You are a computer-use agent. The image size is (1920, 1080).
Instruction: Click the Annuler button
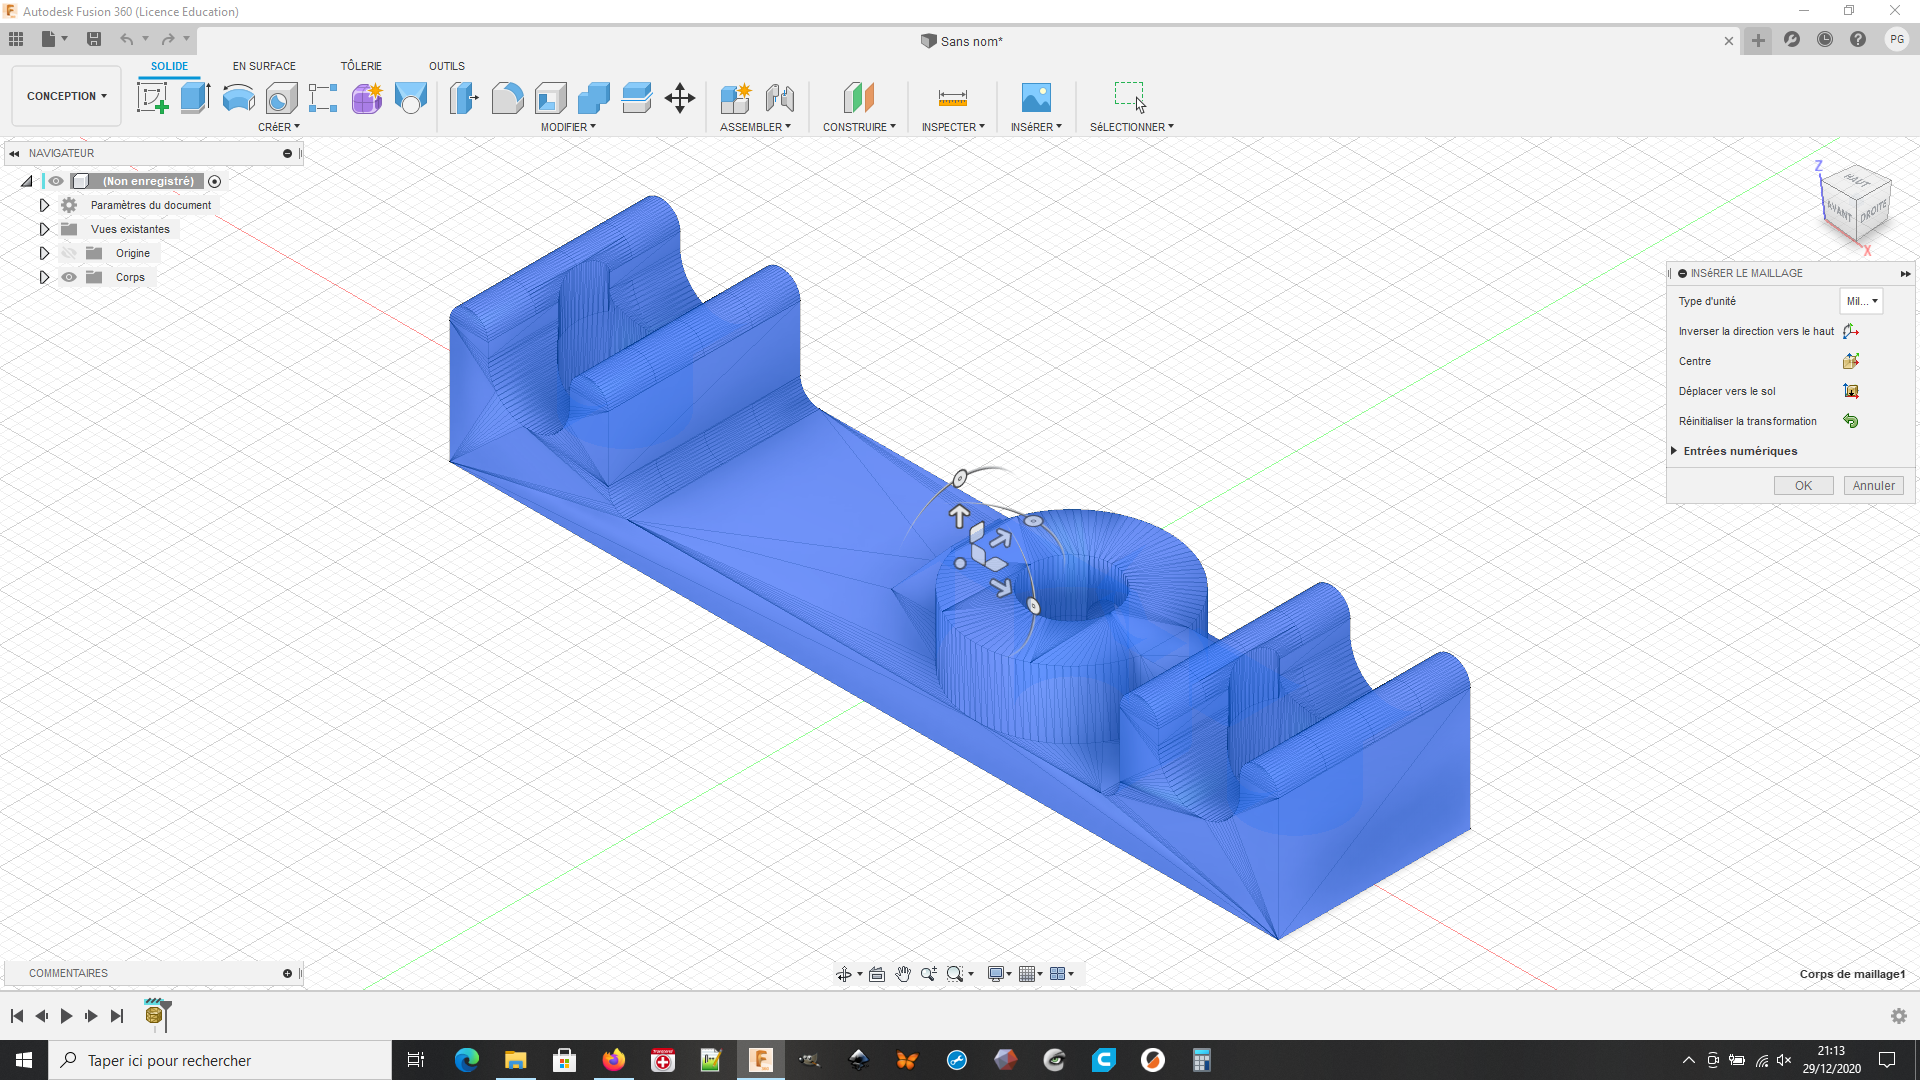1873,486
